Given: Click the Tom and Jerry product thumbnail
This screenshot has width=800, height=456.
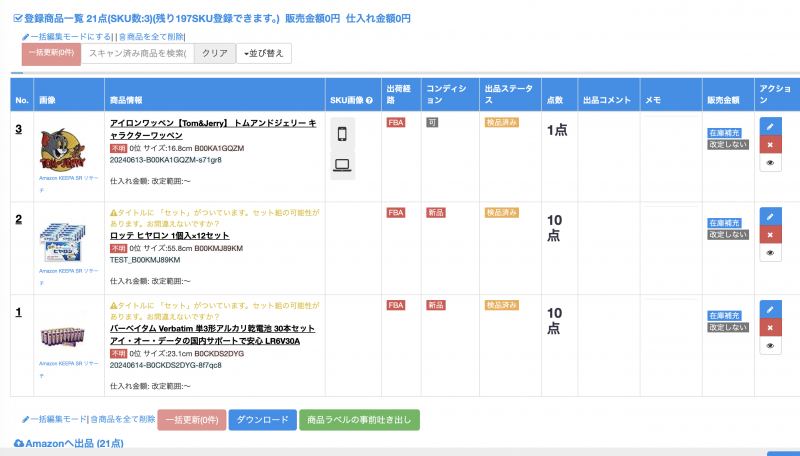Looking at the screenshot, I should click(x=62, y=148).
